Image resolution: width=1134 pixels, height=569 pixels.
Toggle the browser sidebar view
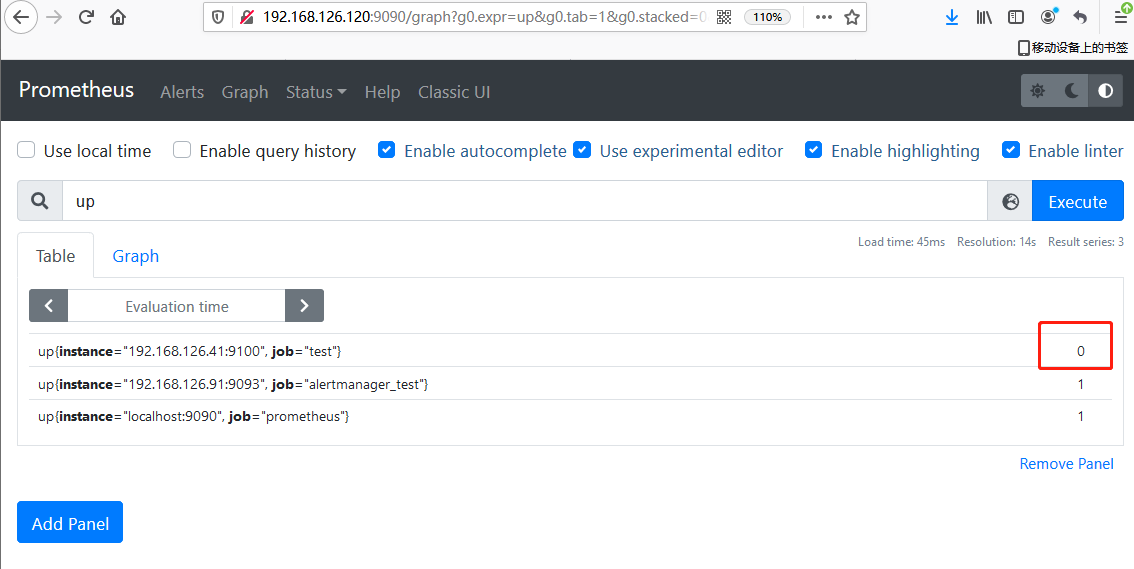pos(1016,17)
